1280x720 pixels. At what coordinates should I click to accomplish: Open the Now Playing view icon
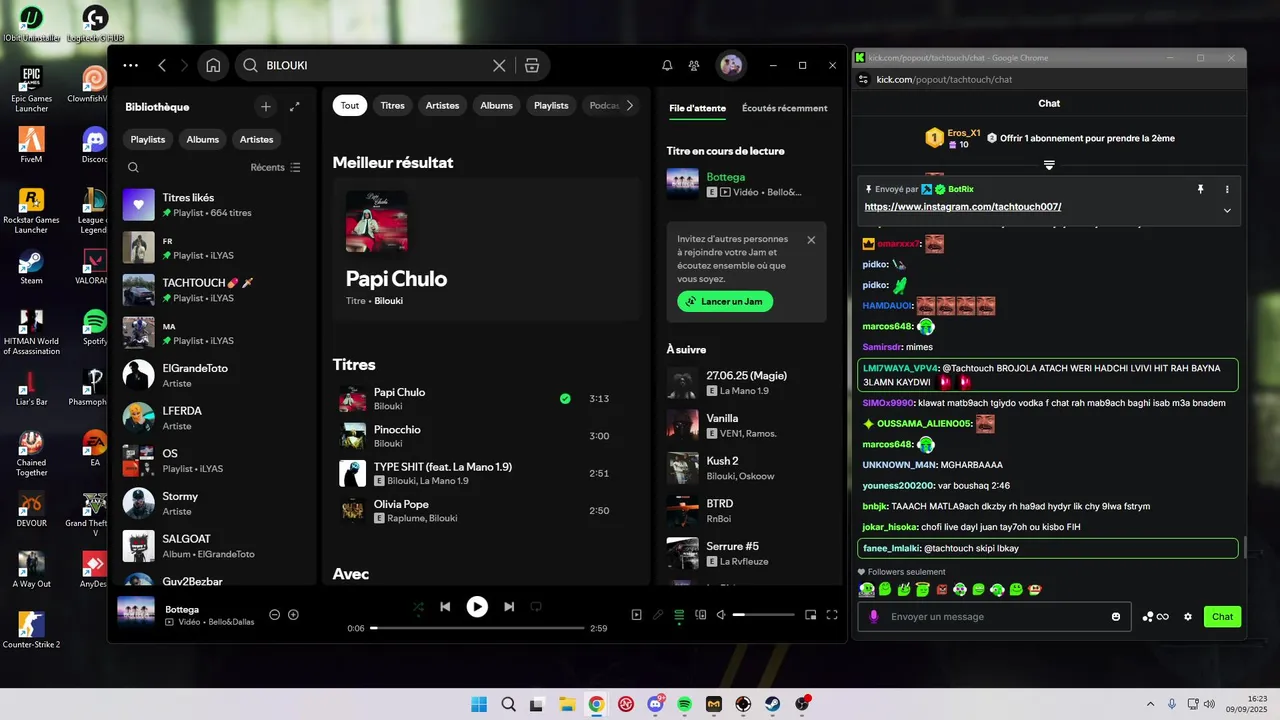point(637,615)
